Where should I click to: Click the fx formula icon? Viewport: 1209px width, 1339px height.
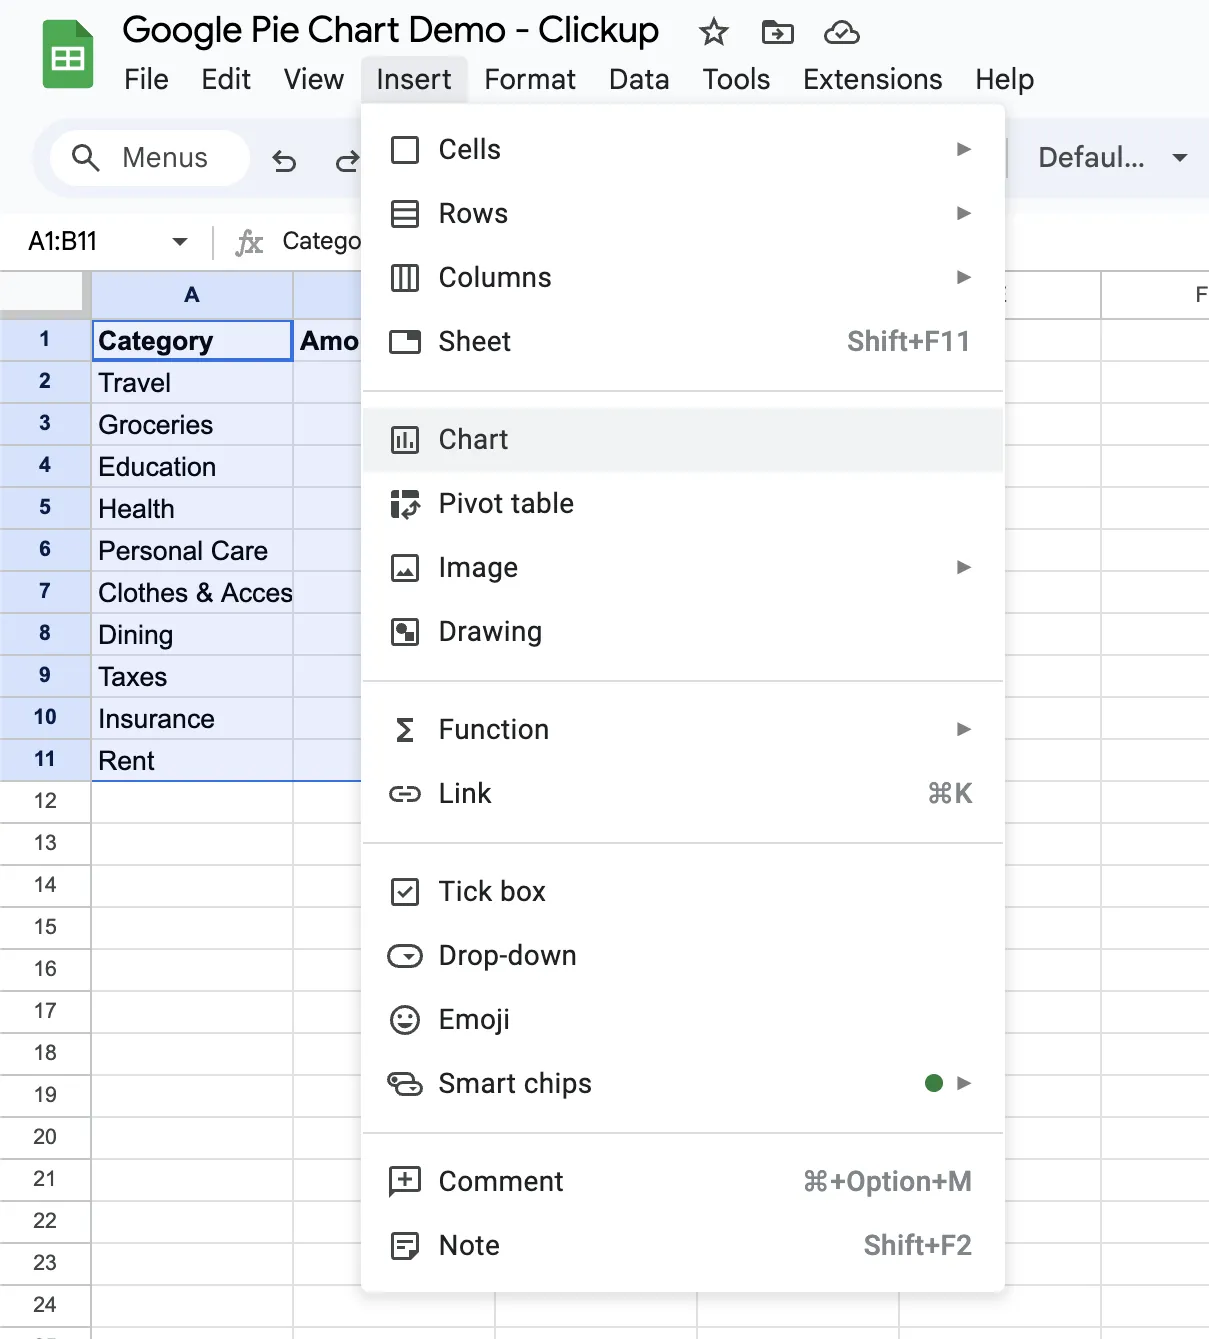click(x=249, y=242)
